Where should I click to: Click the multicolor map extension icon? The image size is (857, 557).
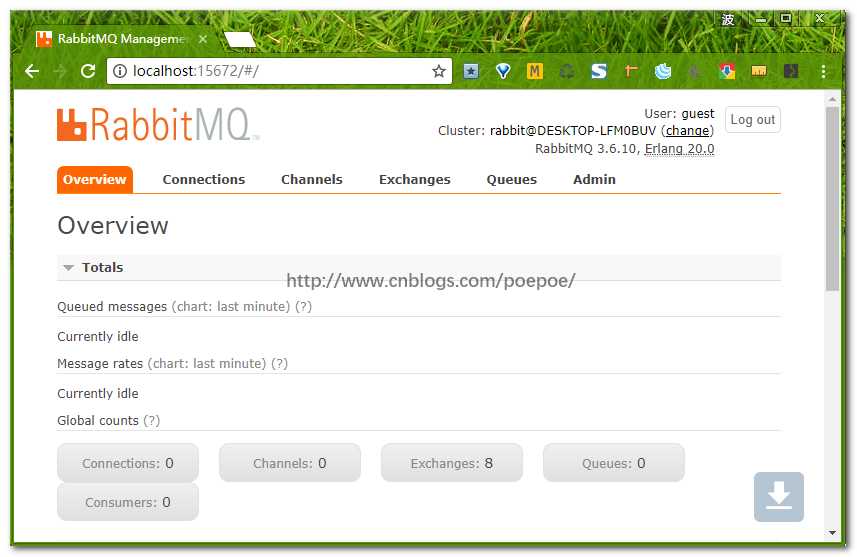click(727, 71)
